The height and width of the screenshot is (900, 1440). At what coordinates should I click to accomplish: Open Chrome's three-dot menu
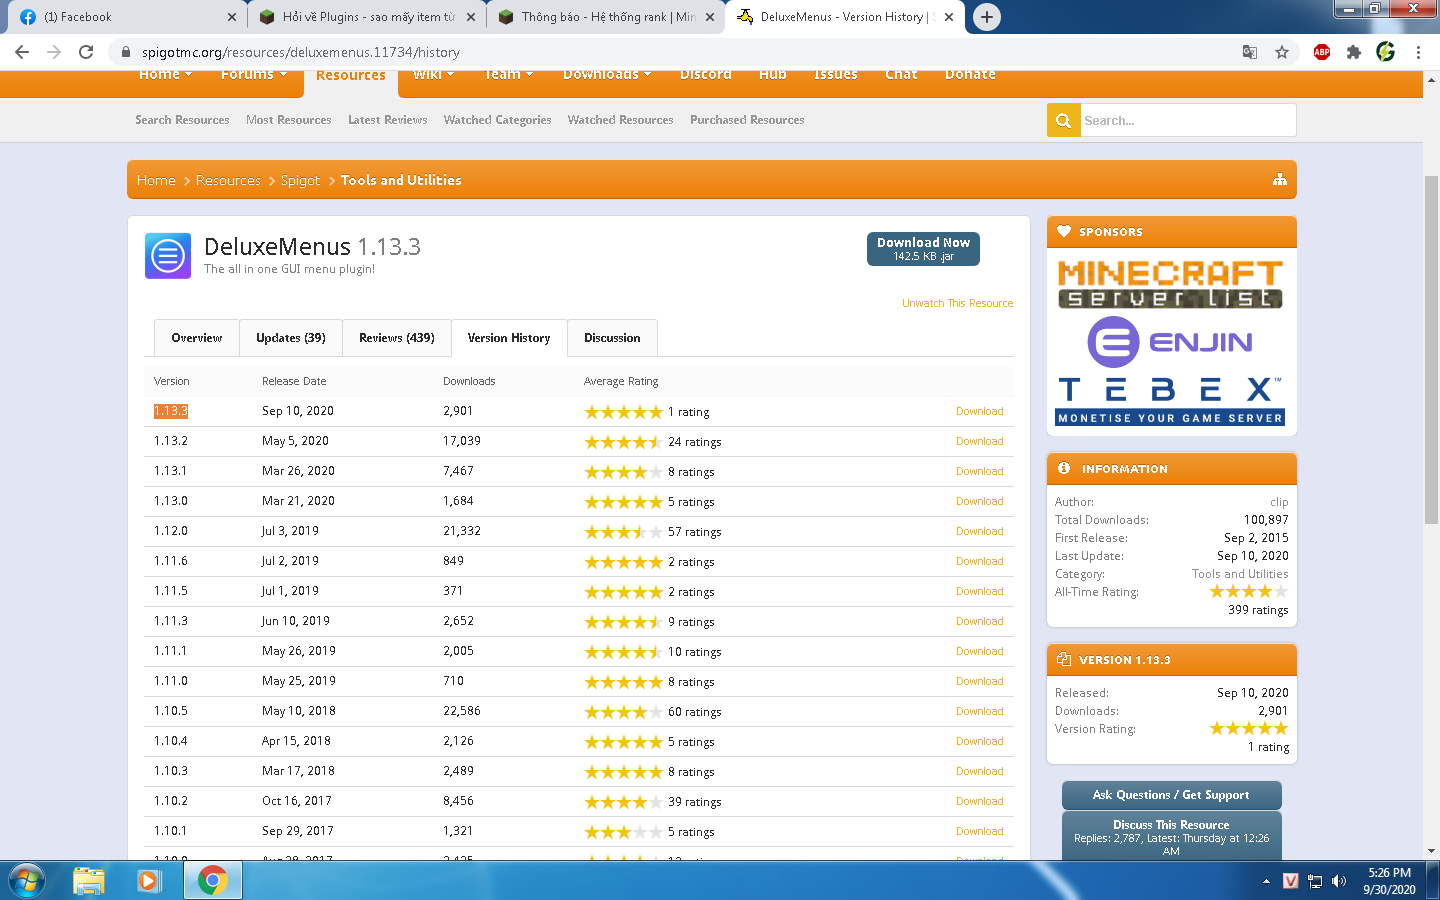tap(1418, 52)
